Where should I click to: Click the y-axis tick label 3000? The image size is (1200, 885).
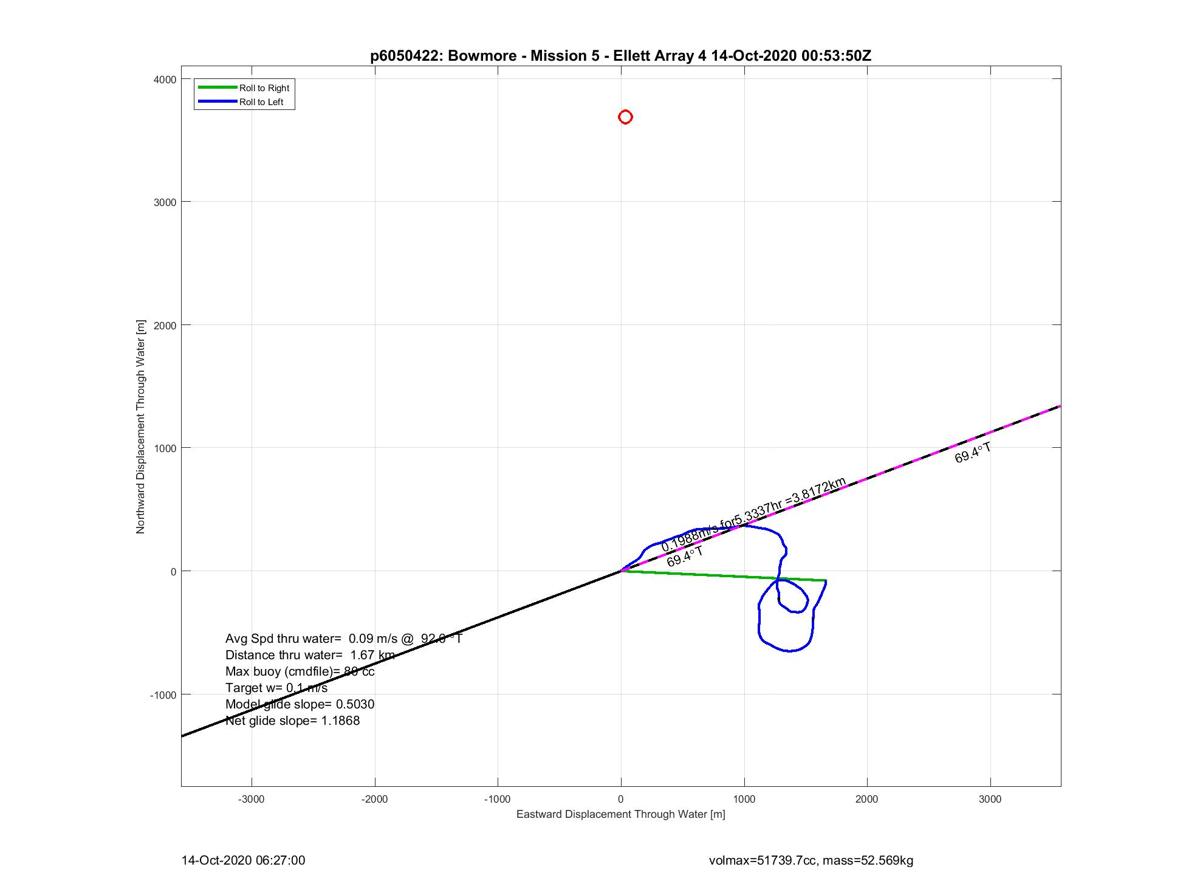(165, 202)
